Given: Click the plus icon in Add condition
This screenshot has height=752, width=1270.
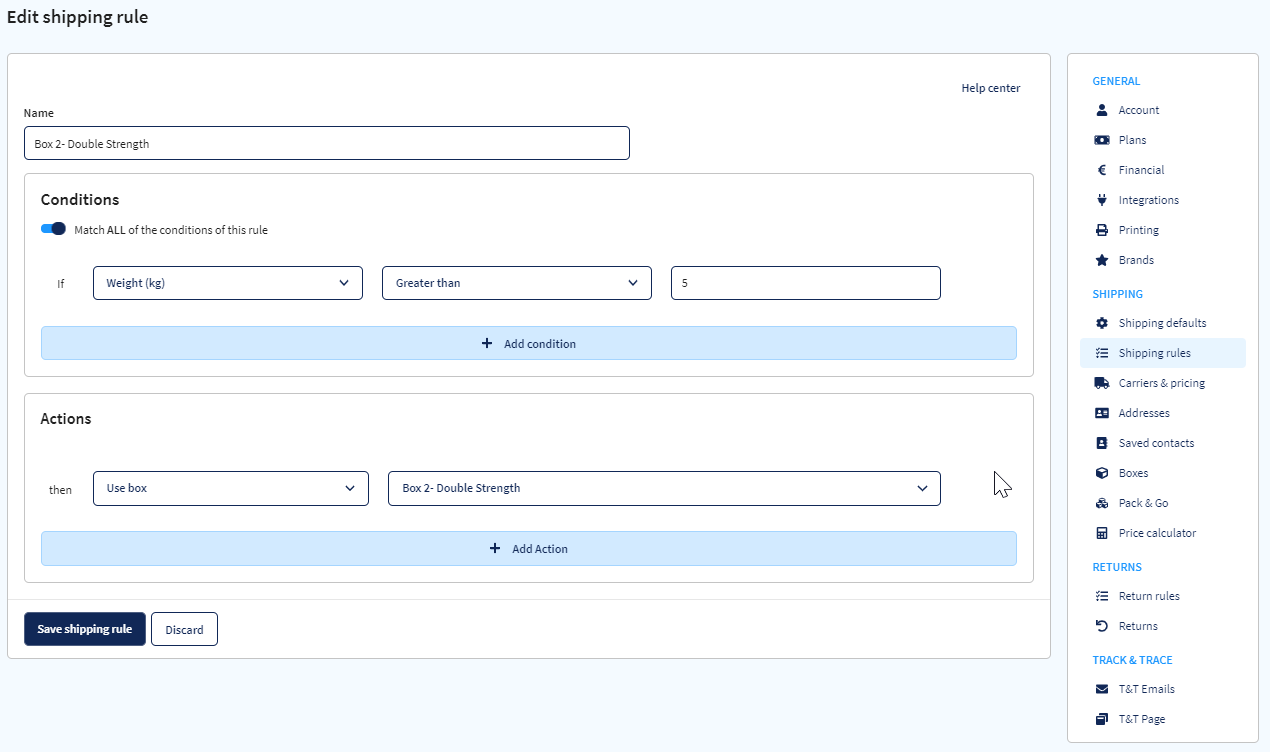Looking at the screenshot, I should click(x=487, y=343).
